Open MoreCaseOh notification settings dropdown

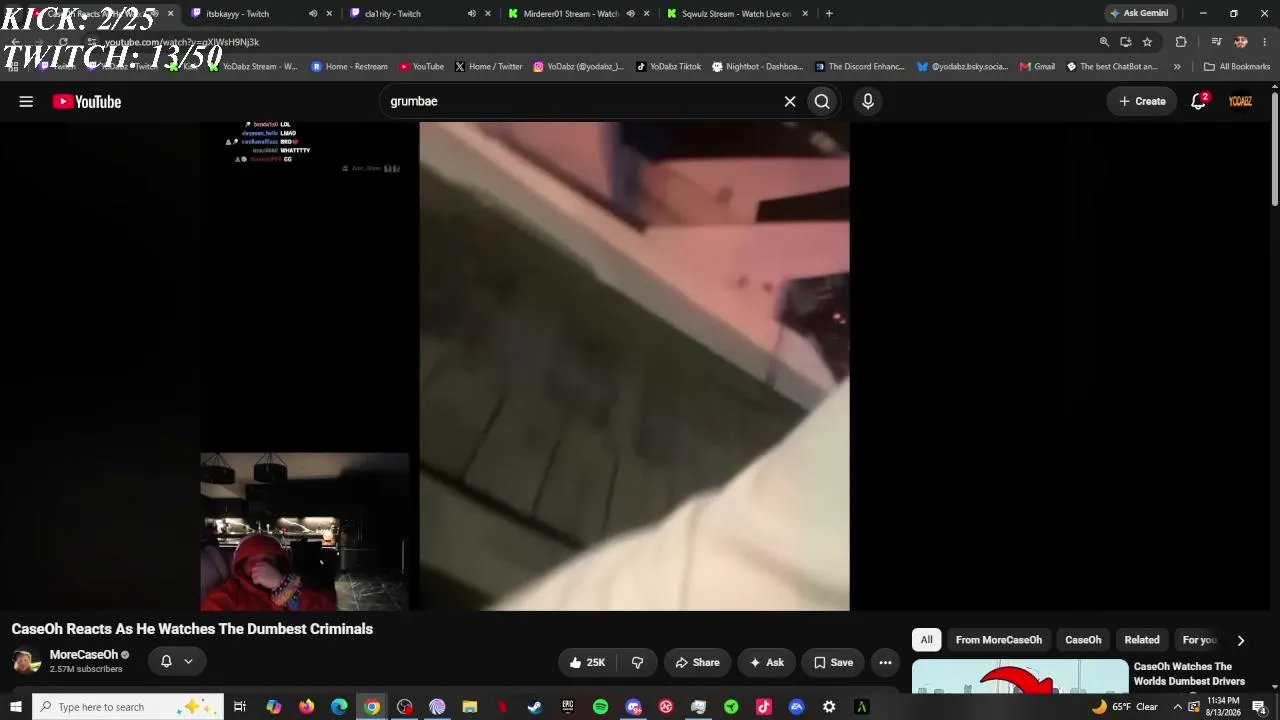point(177,661)
